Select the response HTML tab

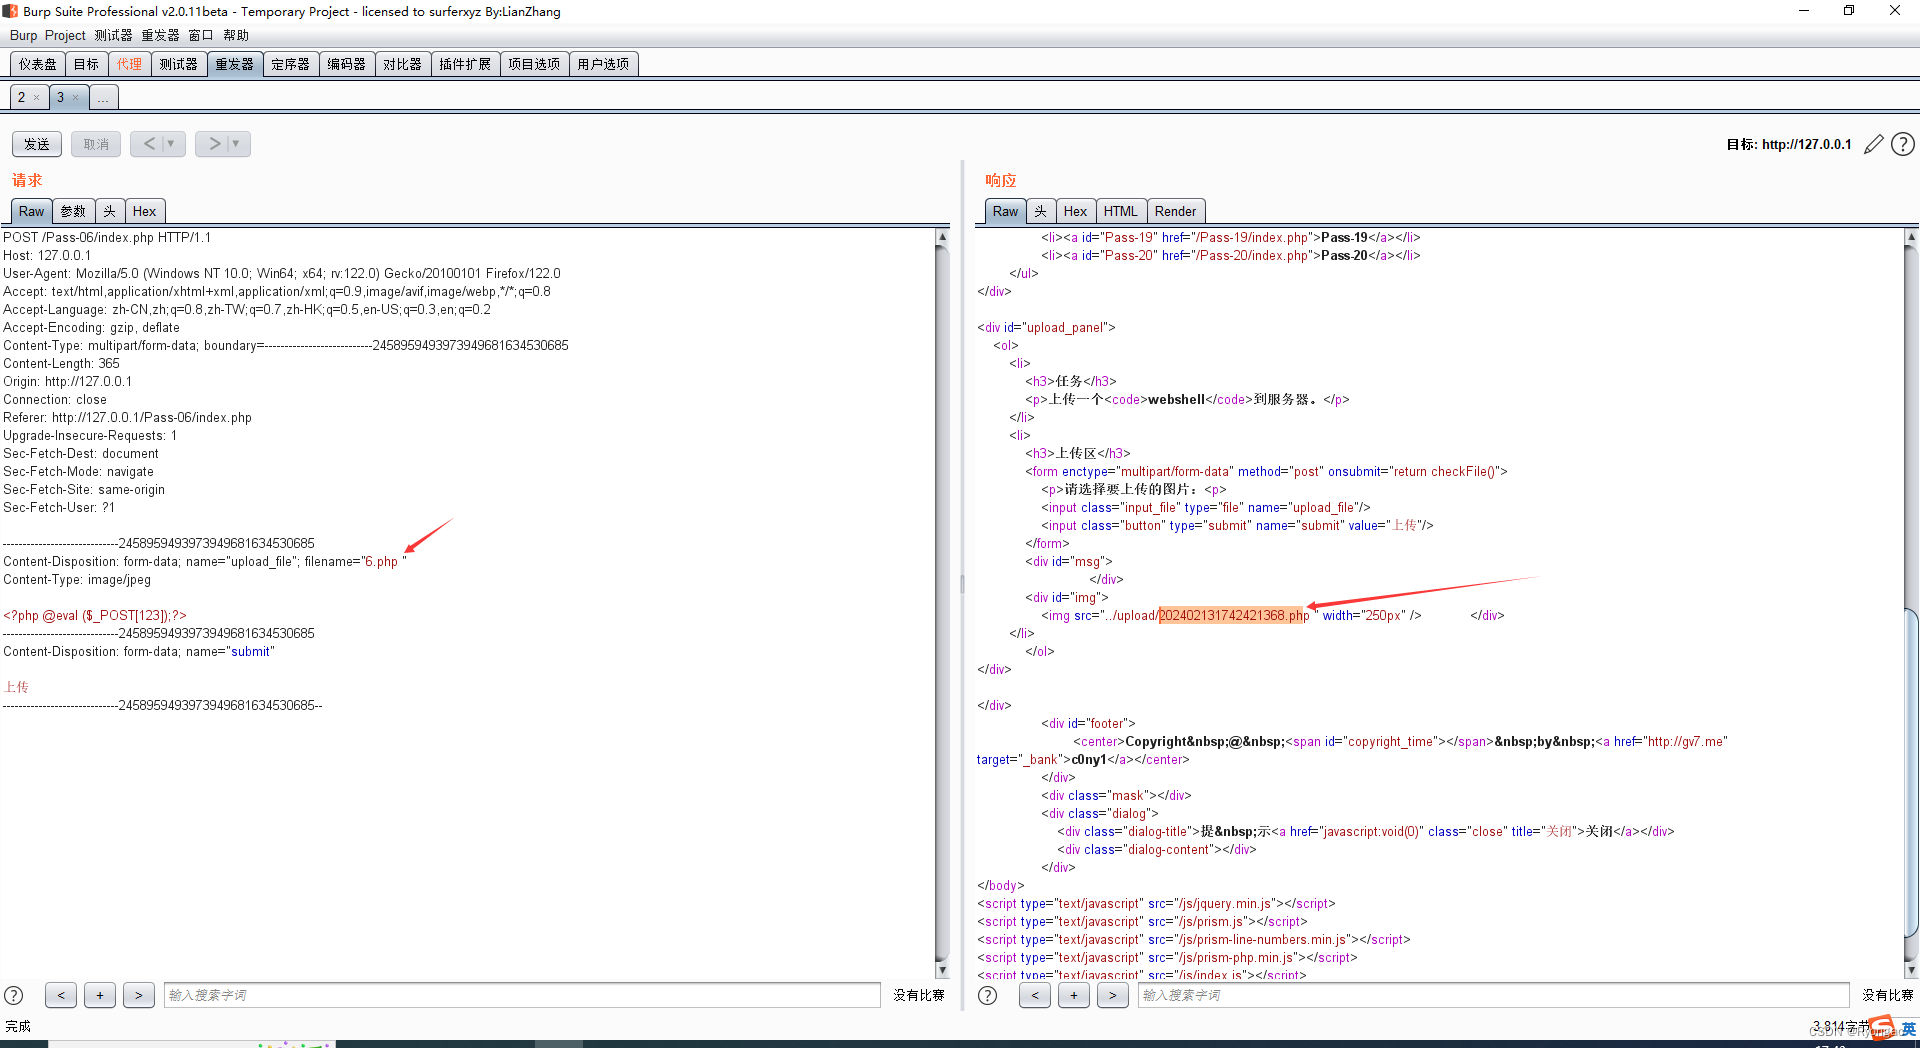(x=1120, y=211)
